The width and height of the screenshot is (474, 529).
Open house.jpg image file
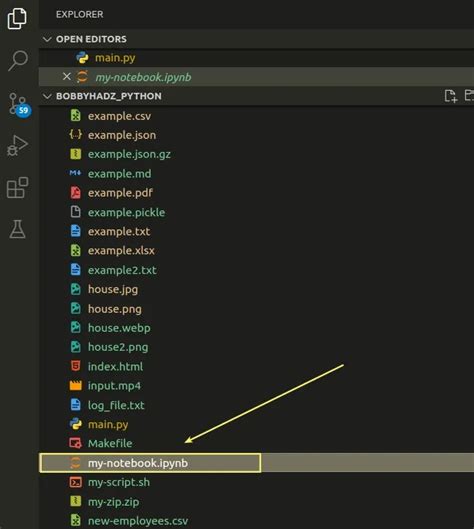point(256,289)
